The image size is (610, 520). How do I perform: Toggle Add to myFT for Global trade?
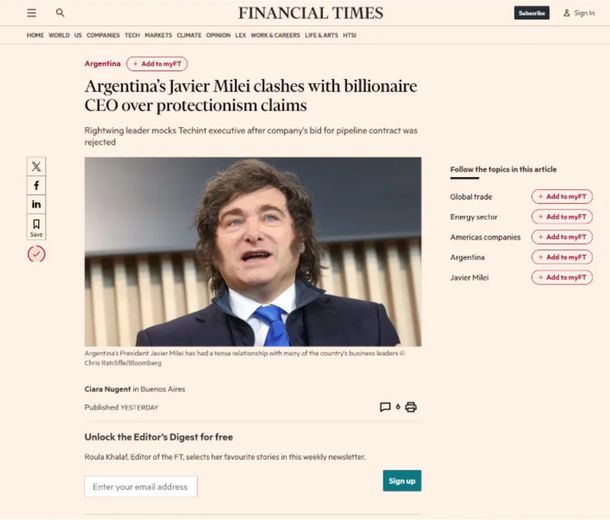point(561,197)
